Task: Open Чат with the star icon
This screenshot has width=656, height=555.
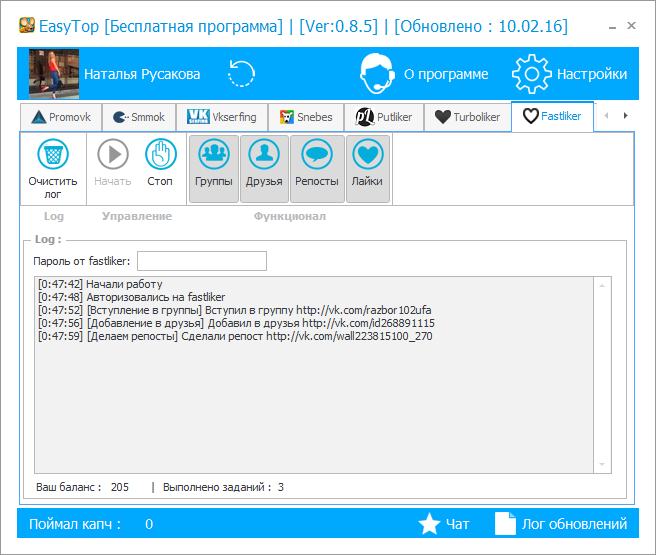Action: (x=443, y=524)
